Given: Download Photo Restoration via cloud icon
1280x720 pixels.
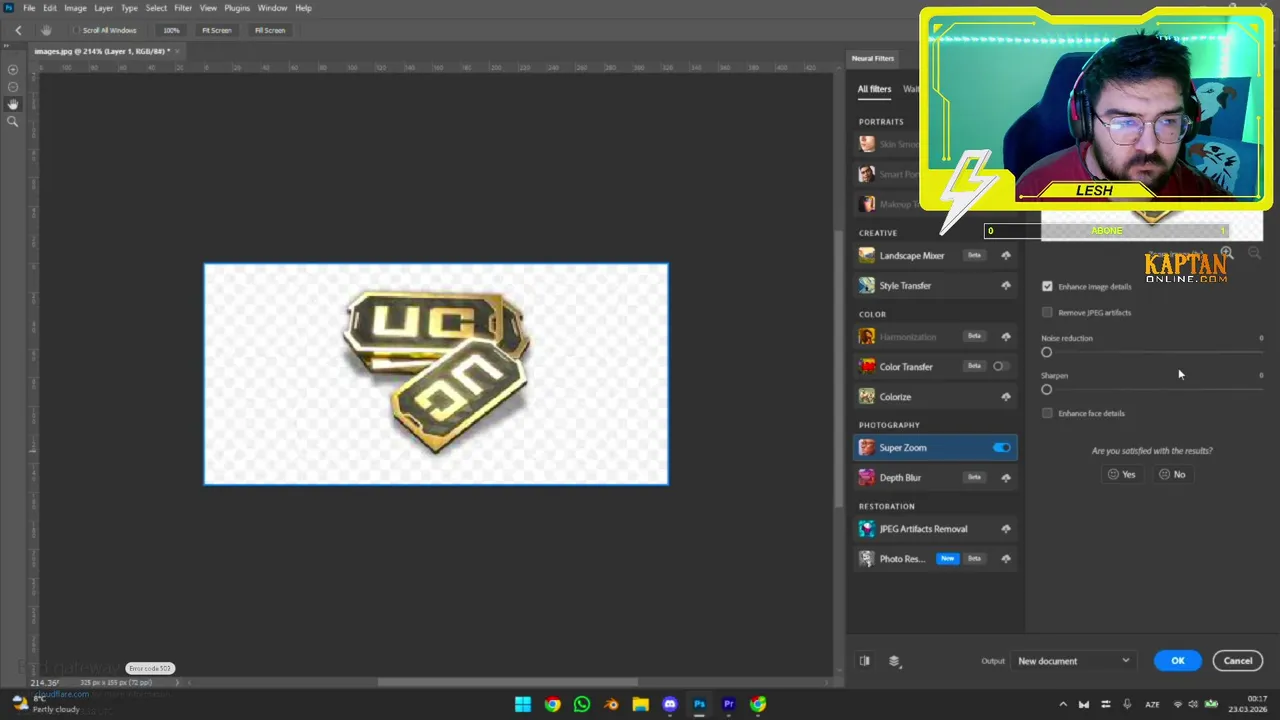Looking at the screenshot, I should click(1006, 559).
